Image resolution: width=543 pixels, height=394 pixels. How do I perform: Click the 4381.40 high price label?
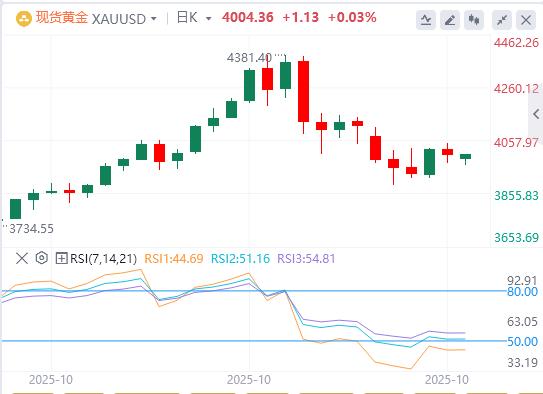pos(249,57)
